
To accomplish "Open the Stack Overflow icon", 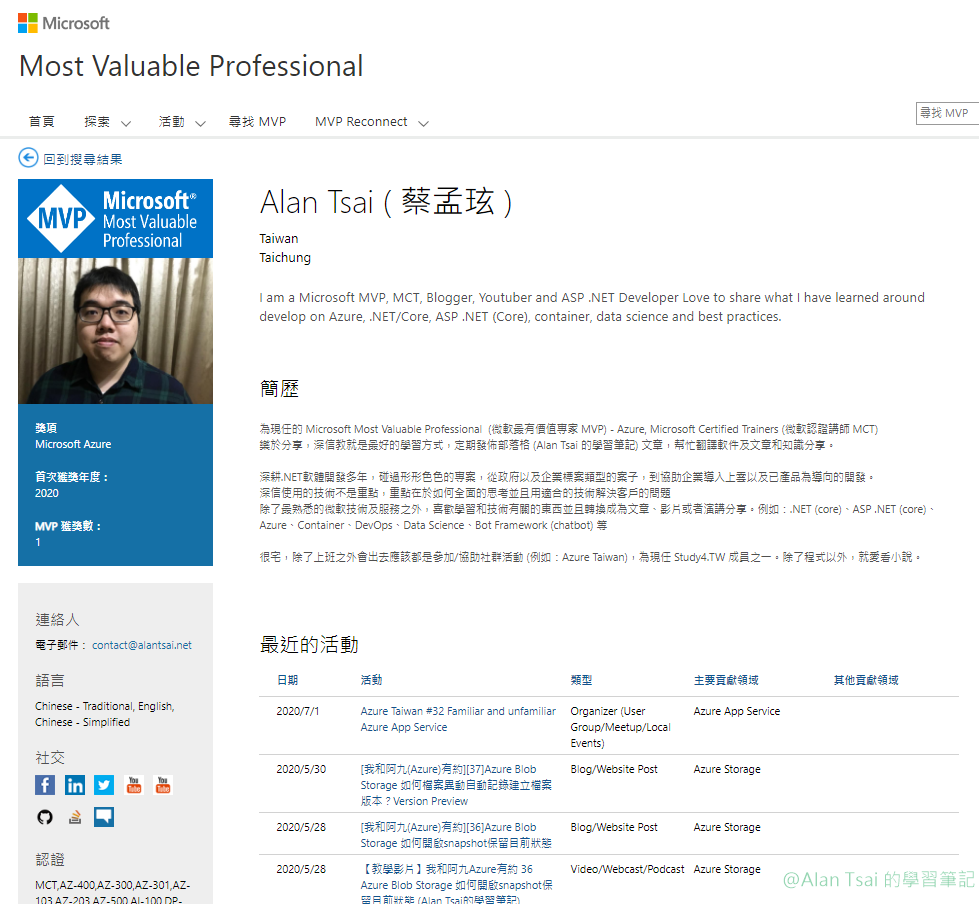I will (x=75, y=817).
